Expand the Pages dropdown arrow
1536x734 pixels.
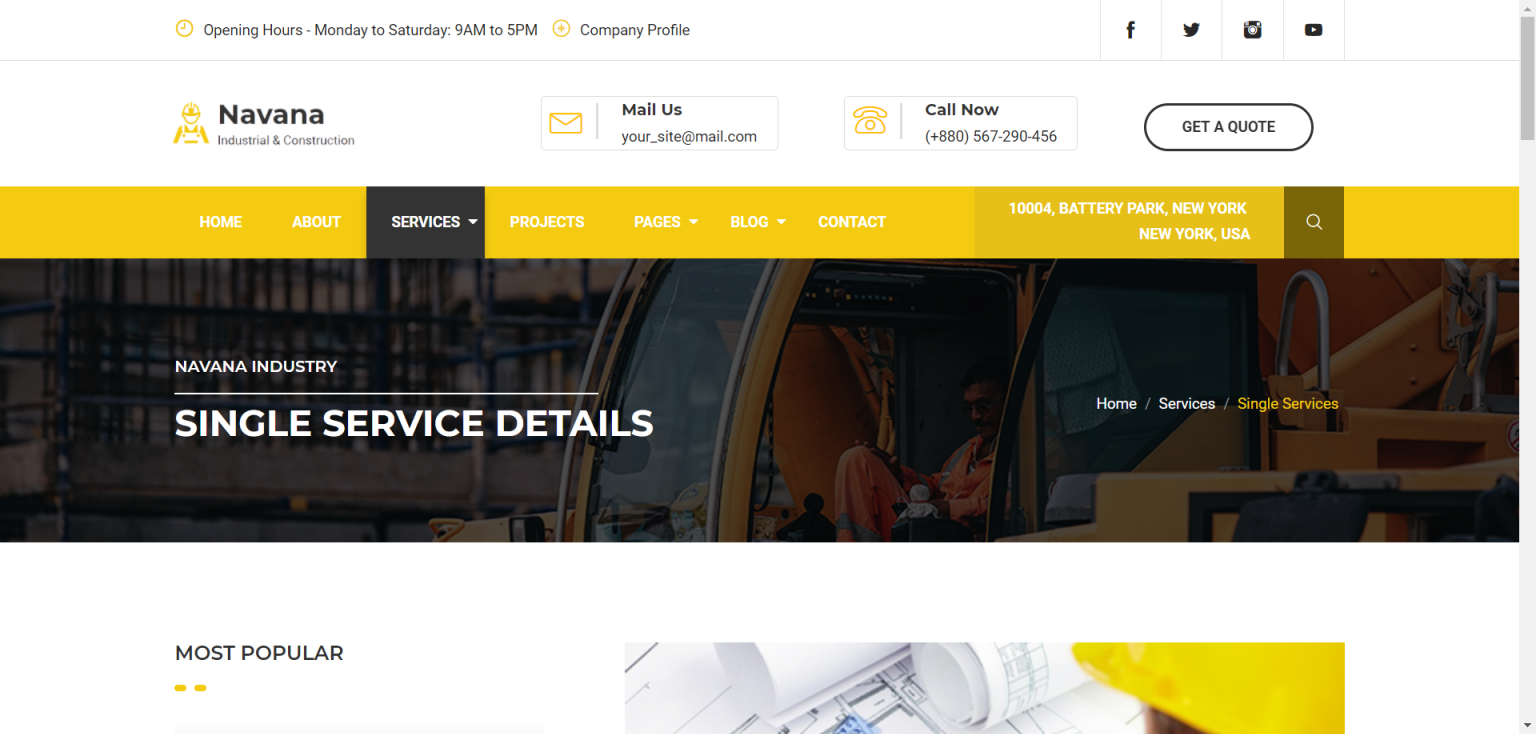coord(693,222)
